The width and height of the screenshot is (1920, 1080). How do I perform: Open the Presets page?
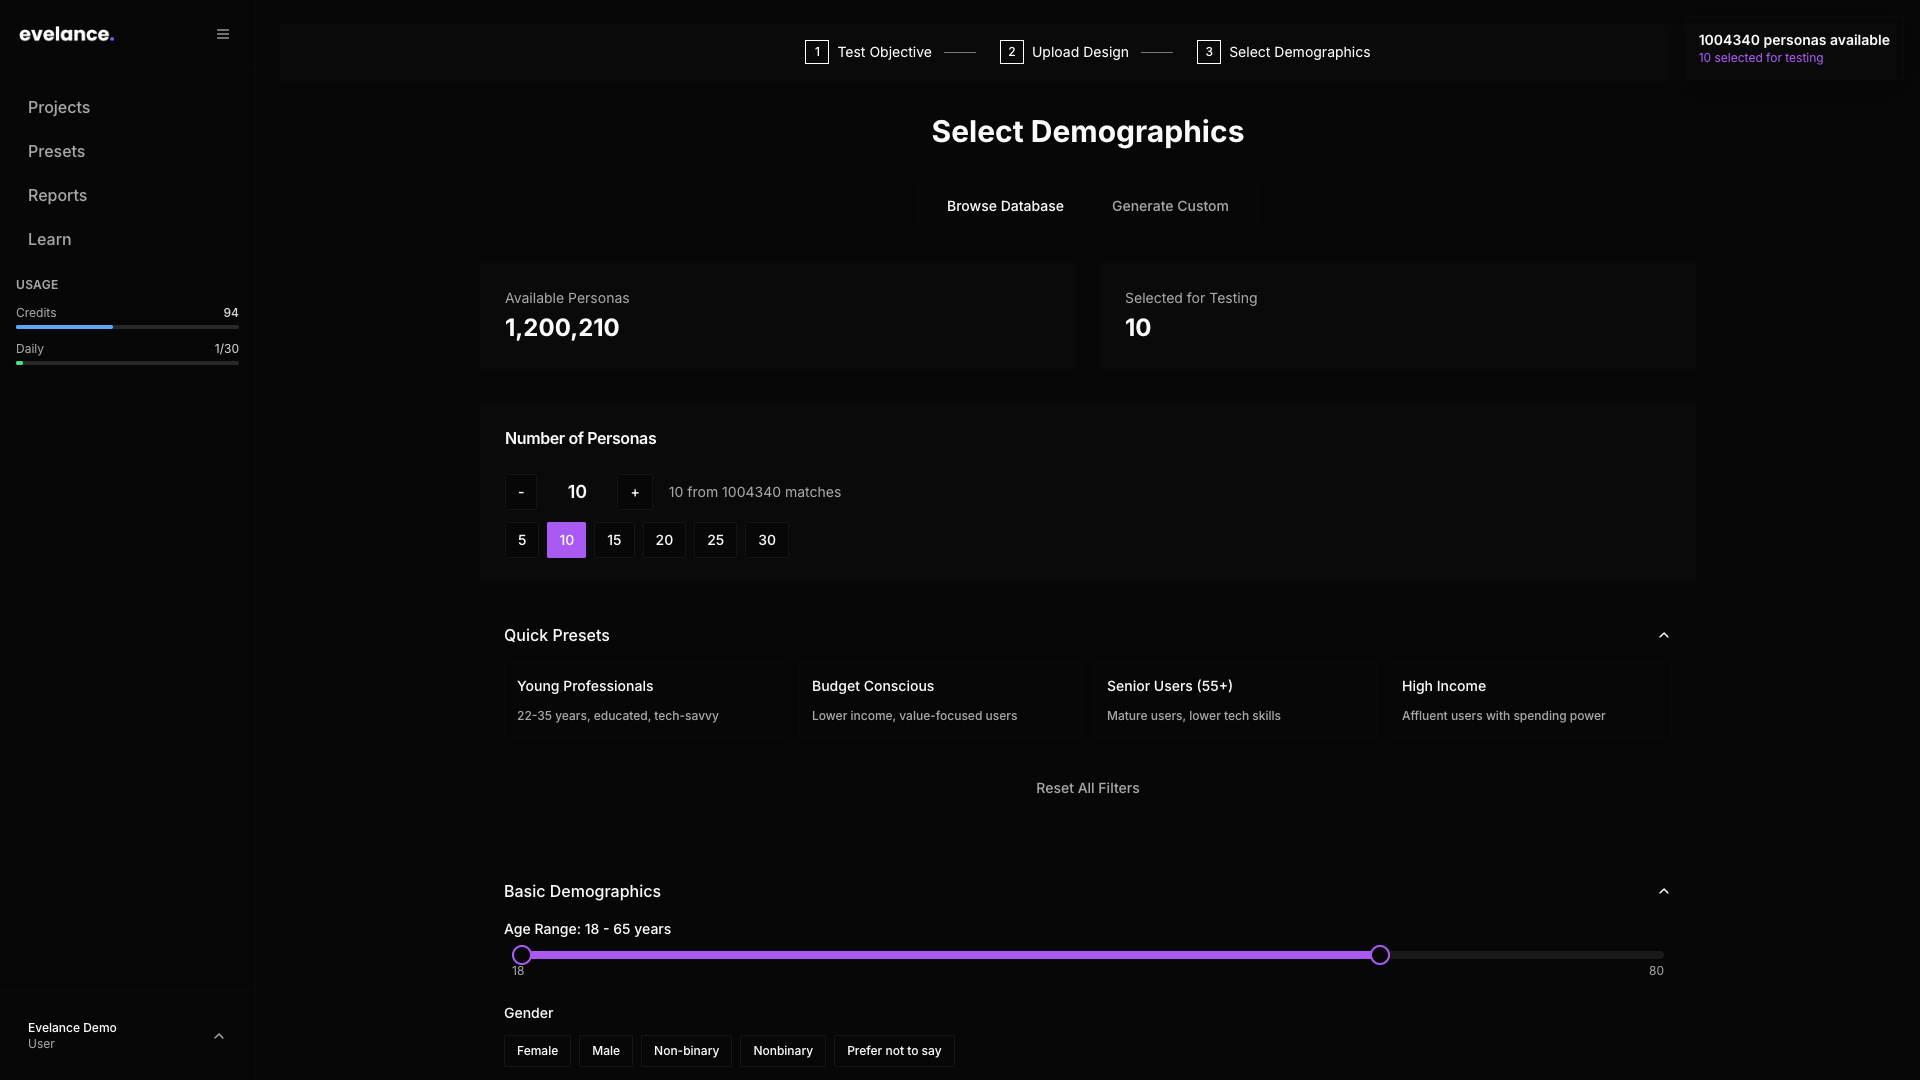55,151
